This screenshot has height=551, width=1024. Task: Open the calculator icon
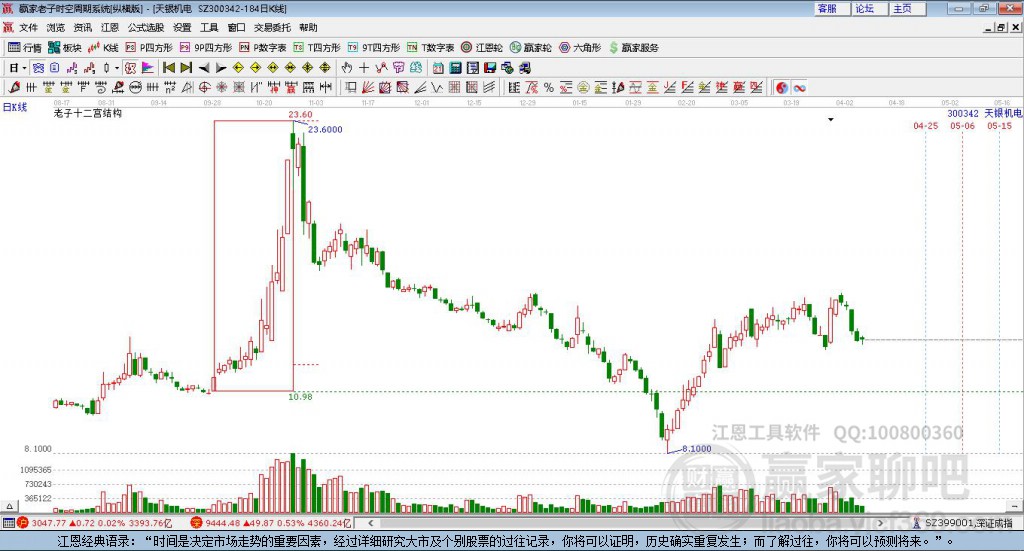(455, 68)
